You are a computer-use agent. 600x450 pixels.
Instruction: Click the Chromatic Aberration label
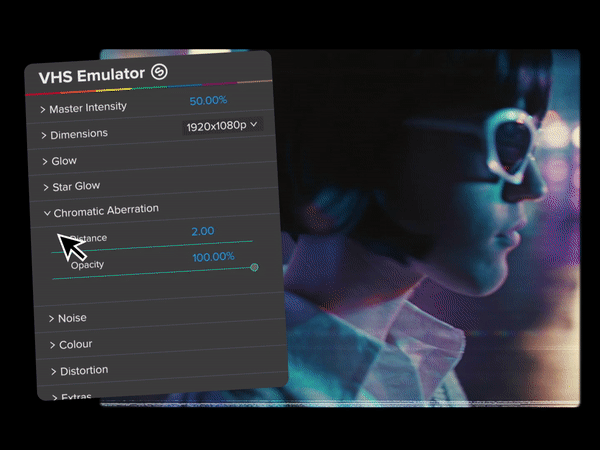(x=106, y=210)
